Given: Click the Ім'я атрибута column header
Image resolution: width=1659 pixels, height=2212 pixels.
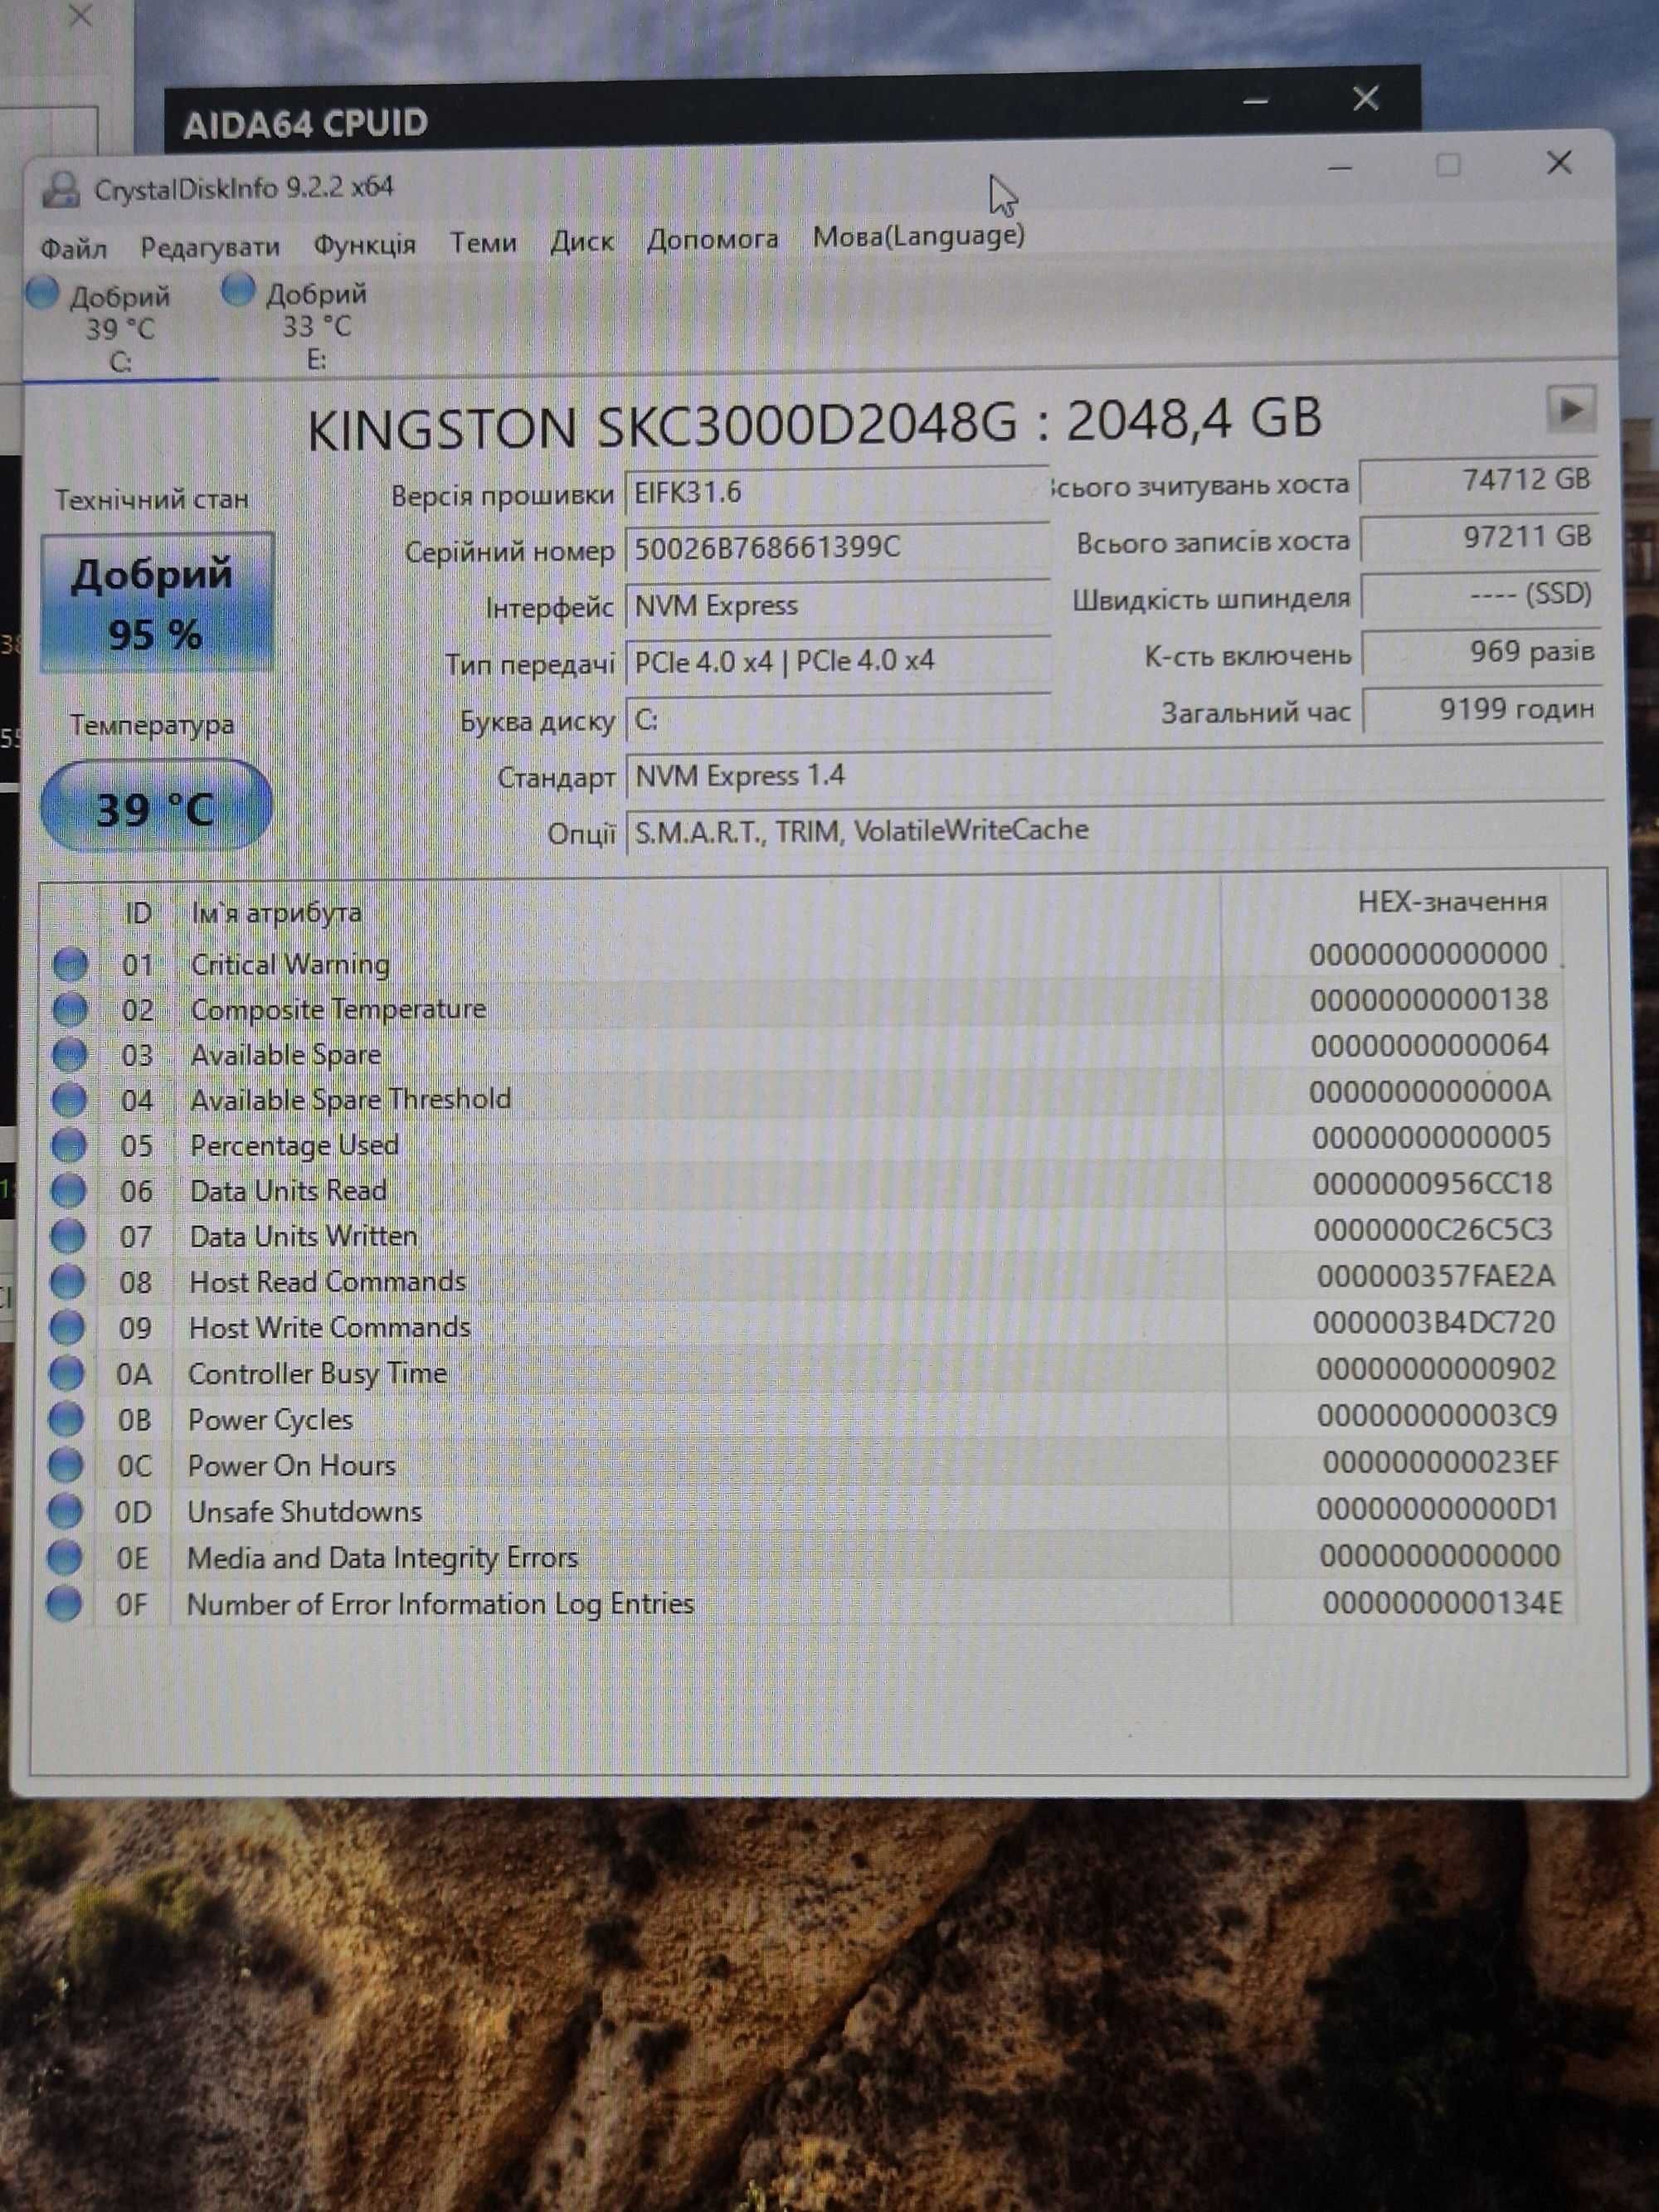Looking at the screenshot, I should (x=277, y=912).
